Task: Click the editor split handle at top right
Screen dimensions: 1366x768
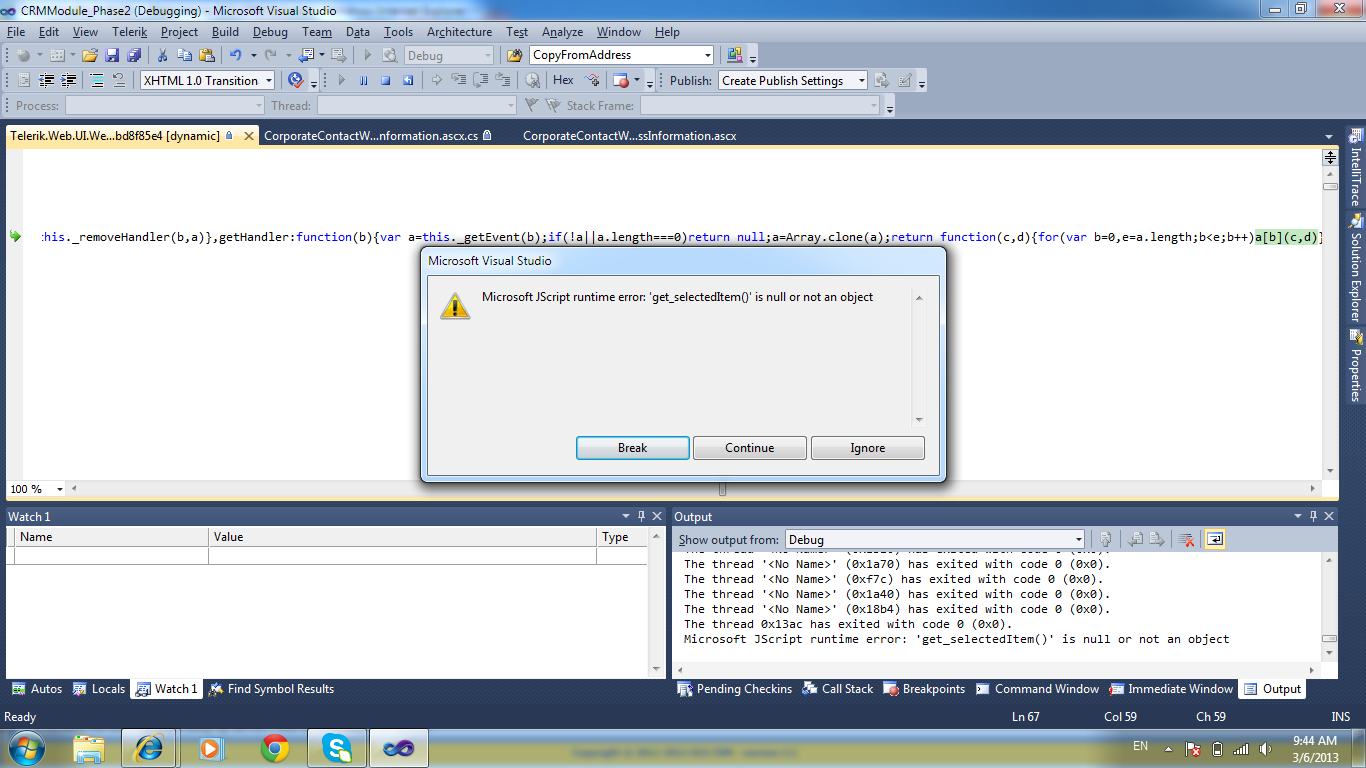Action: (x=1330, y=158)
